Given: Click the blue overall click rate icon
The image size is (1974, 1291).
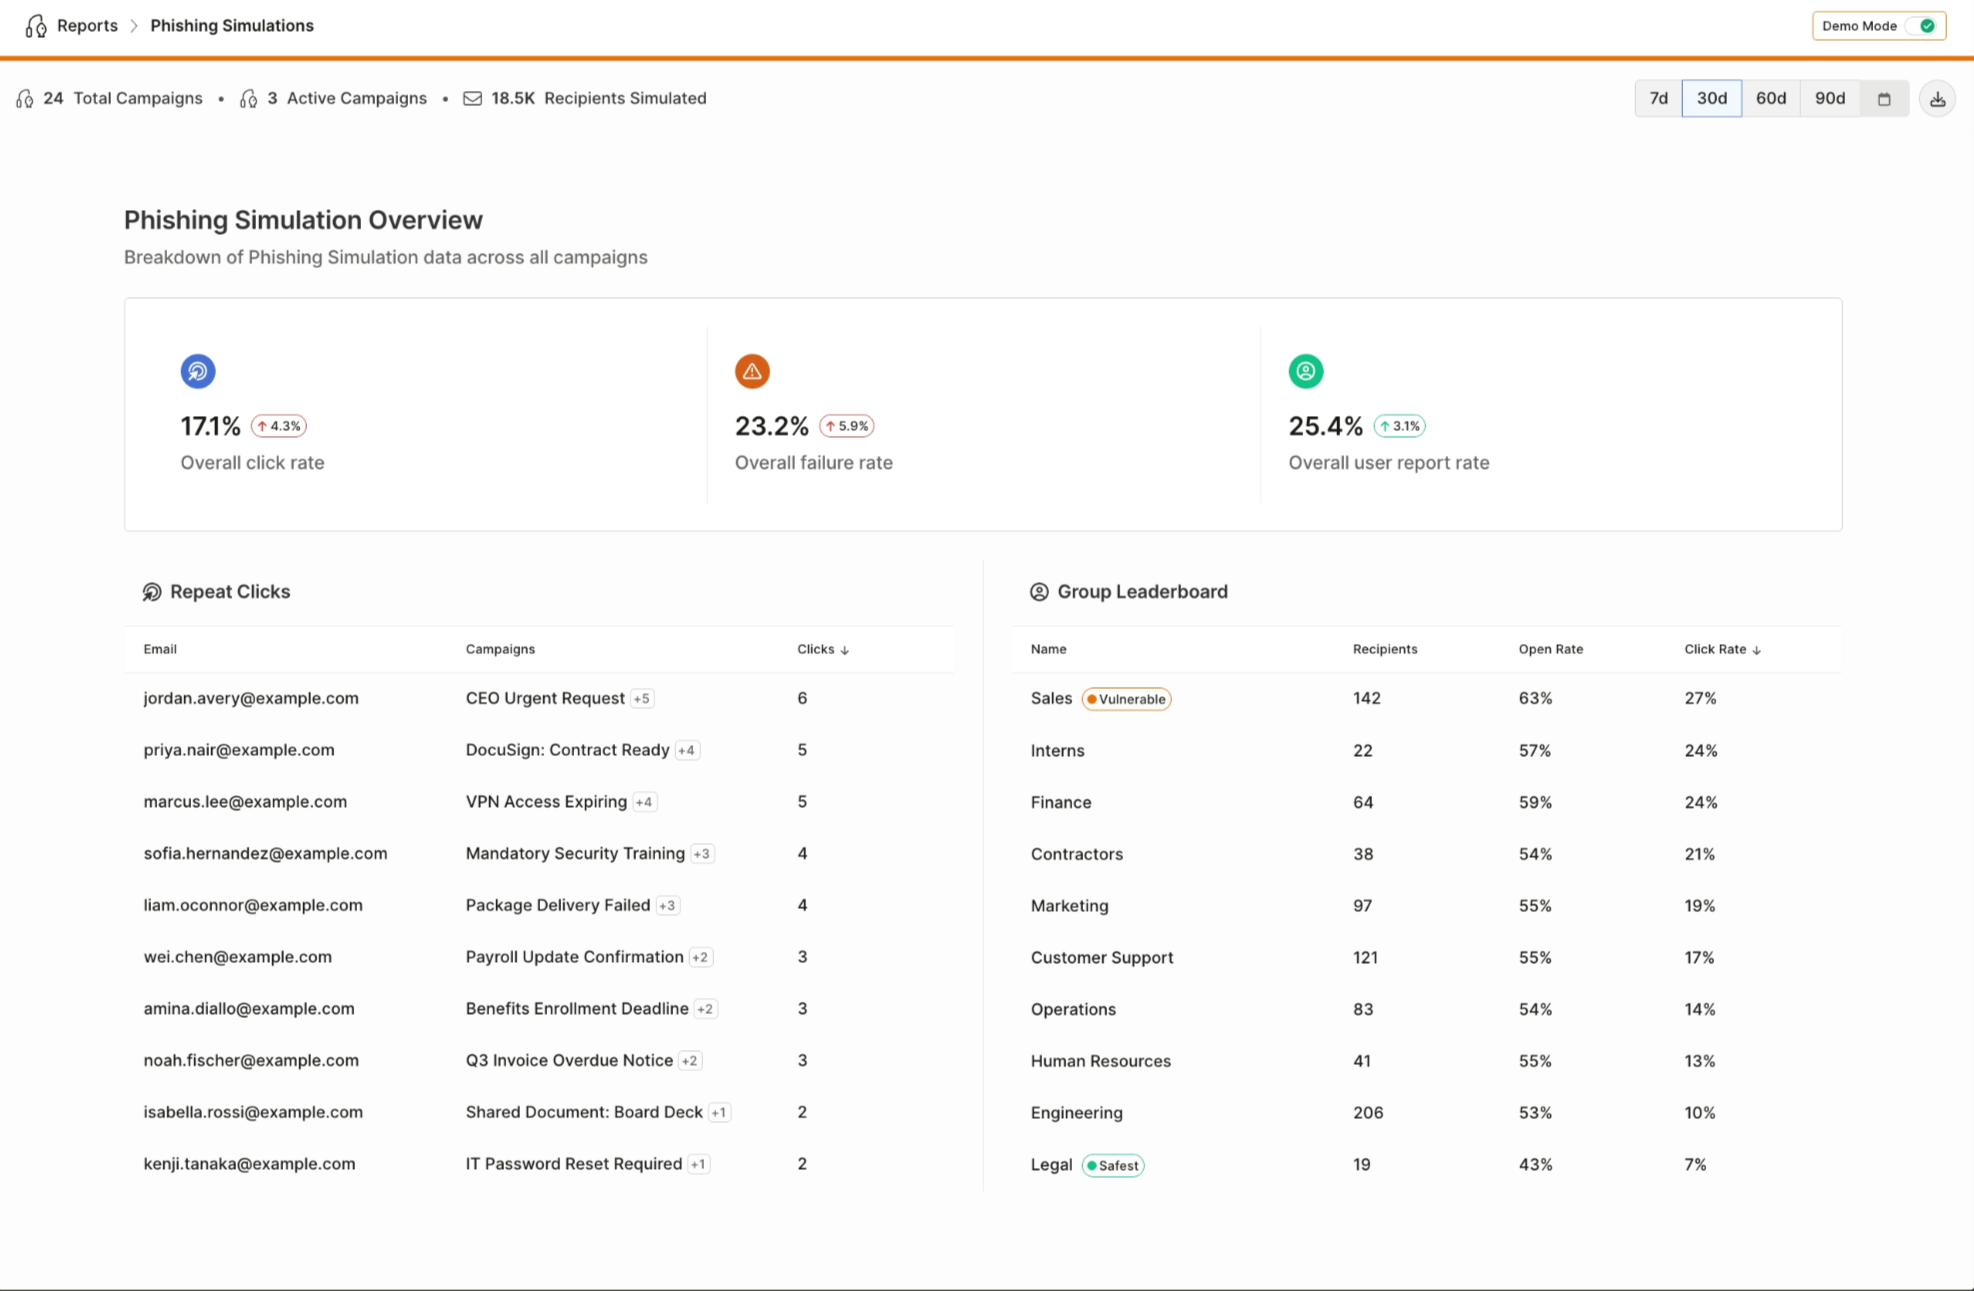Looking at the screenshot, I should tap(198, 371).
